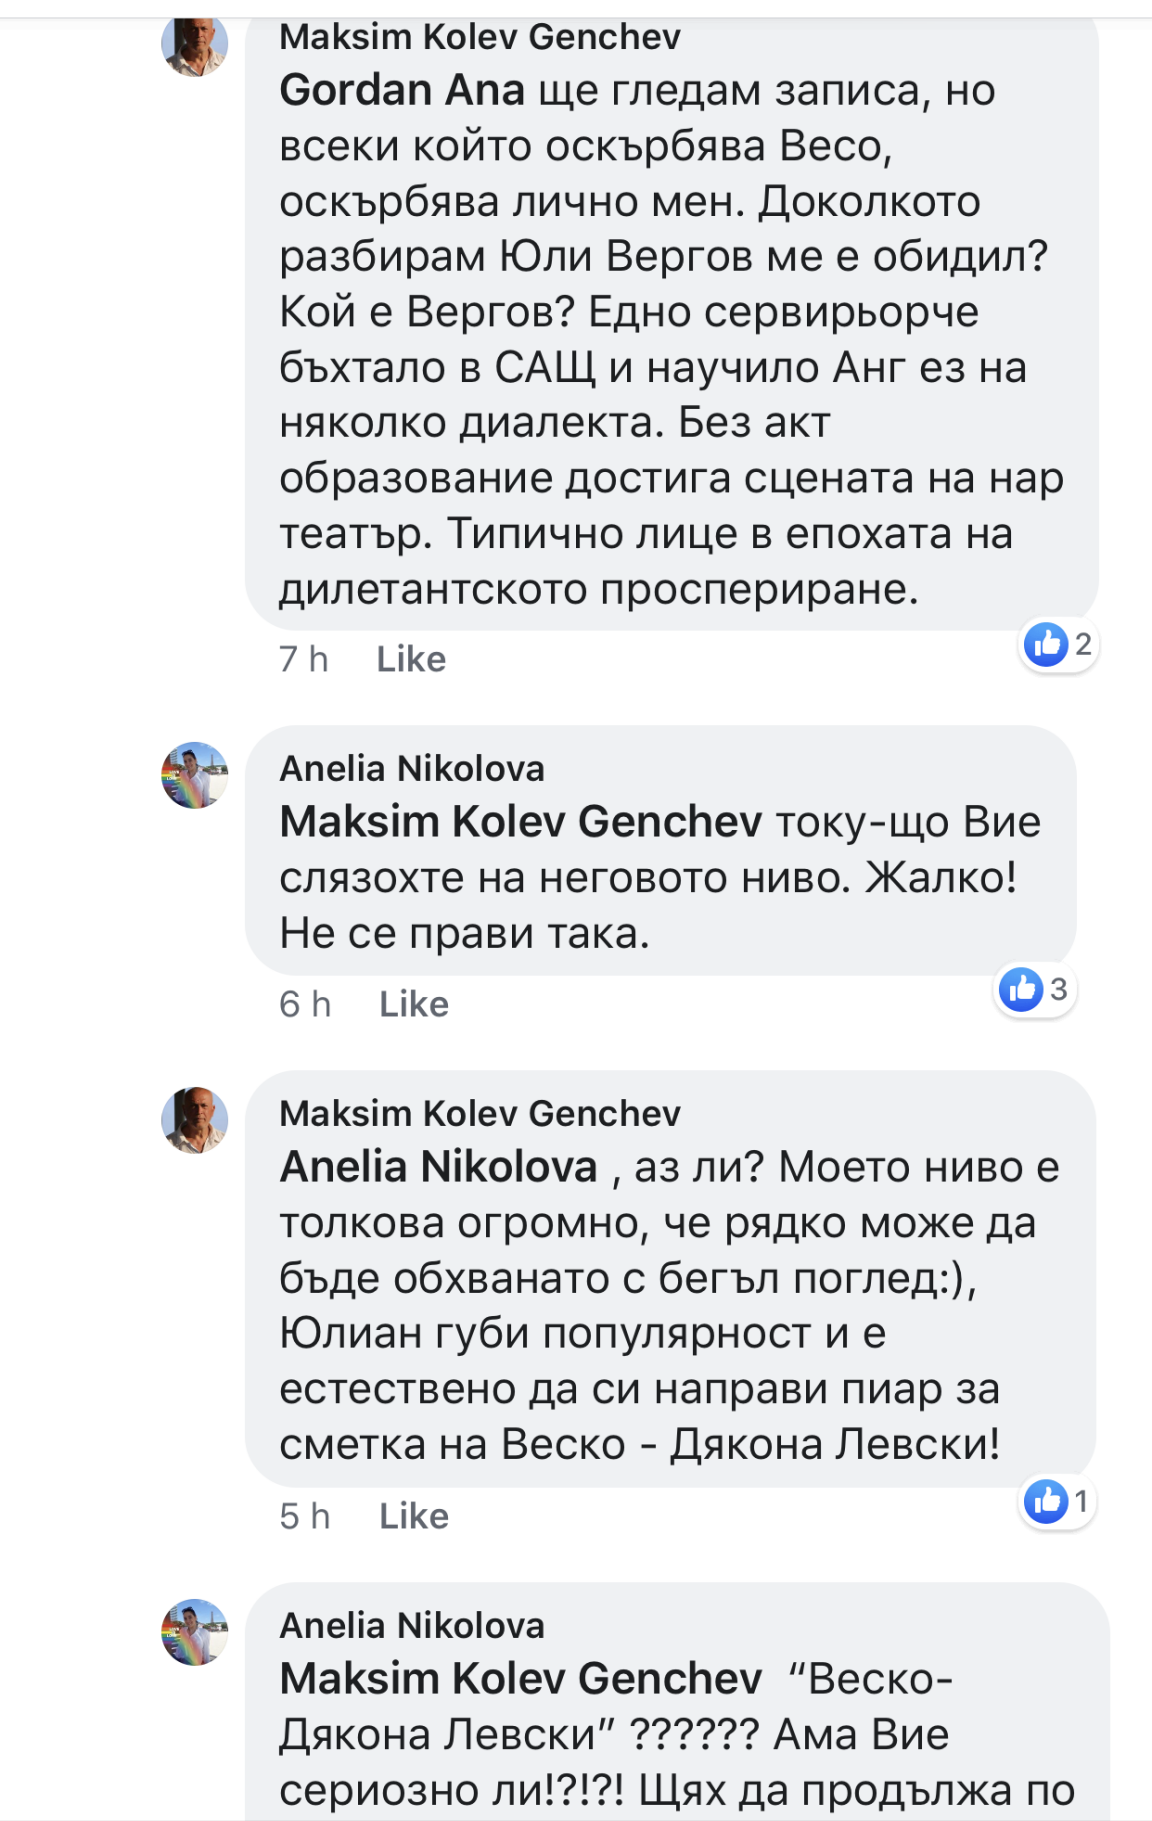Open Anelia Nikolova author name above the 6 h comment
The width and height of the screenshot is (1152, 1821).
pyautogui.click(x=412, y=769)
